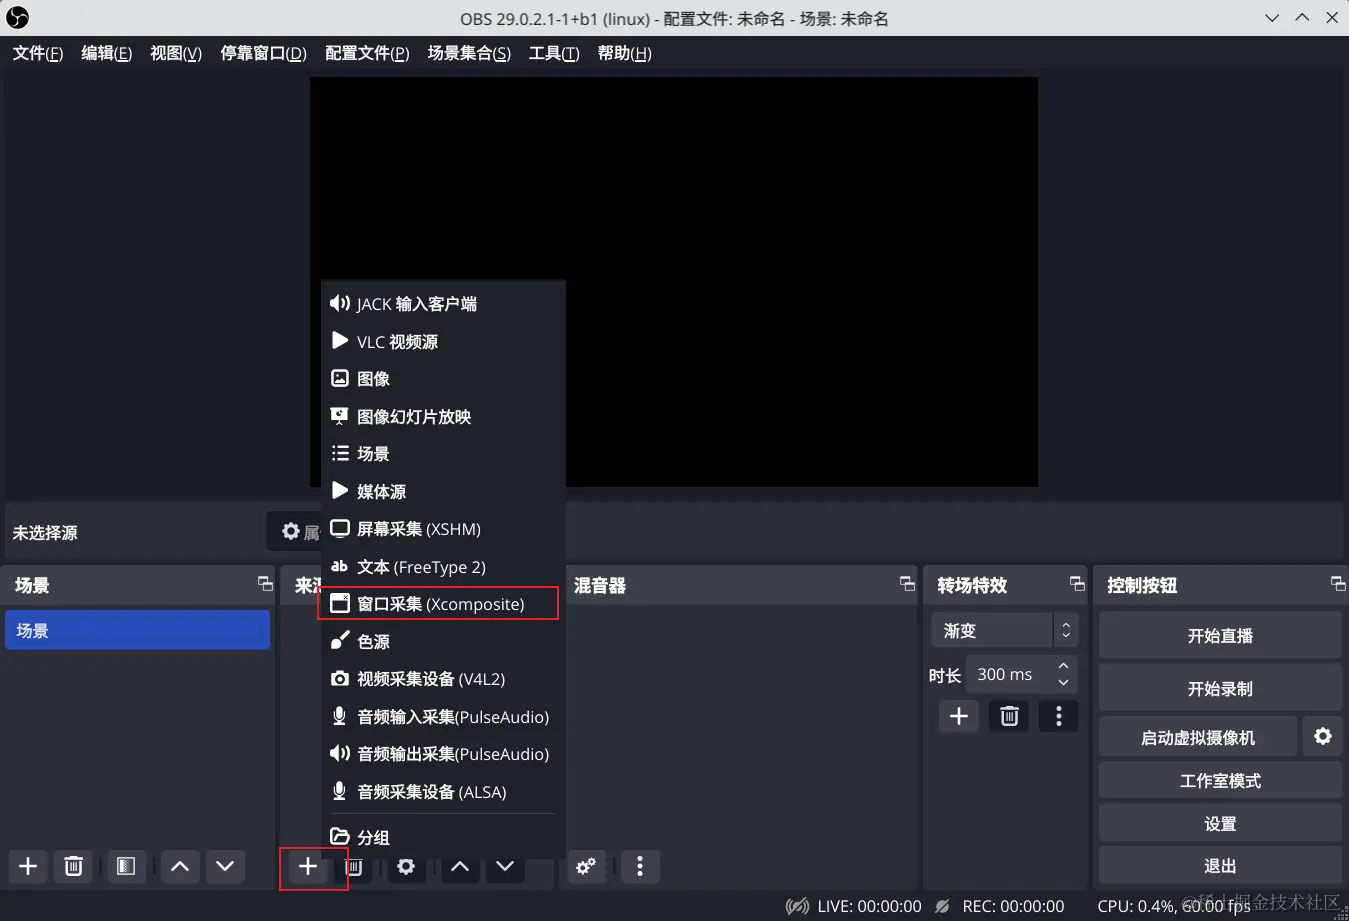Viewport: 1349px width, 921px height.
Task: Move the scene up with the arrow icon
Action: click(x=180, y=866)
